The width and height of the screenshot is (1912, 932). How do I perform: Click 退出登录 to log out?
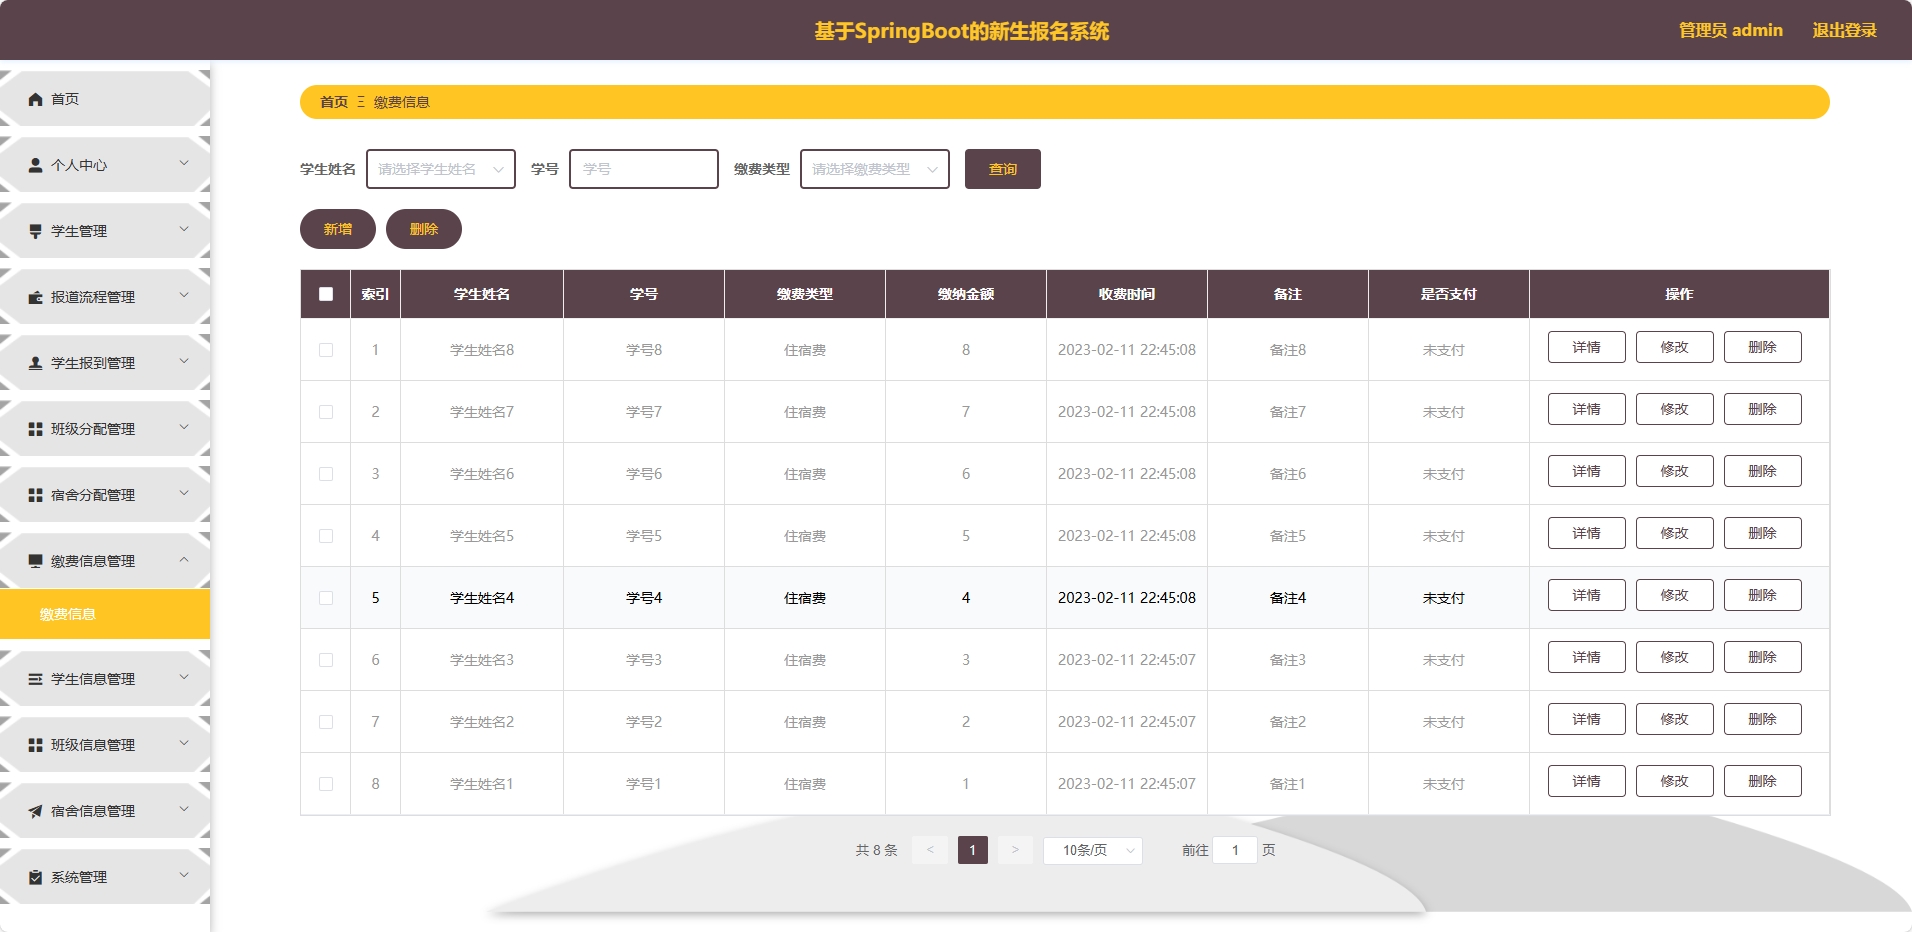tap(1845, 30)
